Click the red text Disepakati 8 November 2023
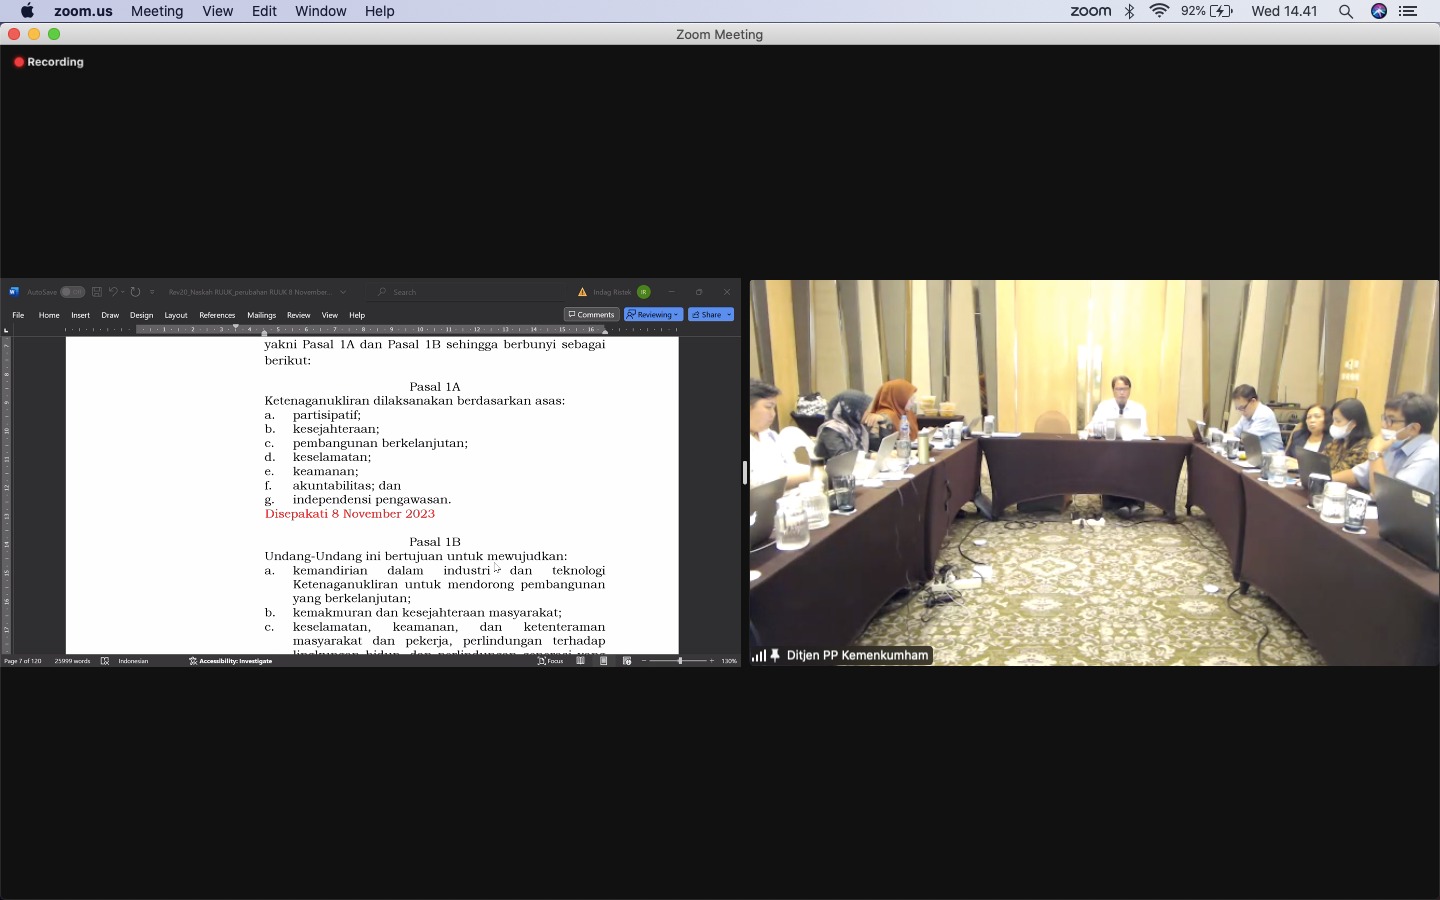 pyautogui.click(x=350, y=514)
